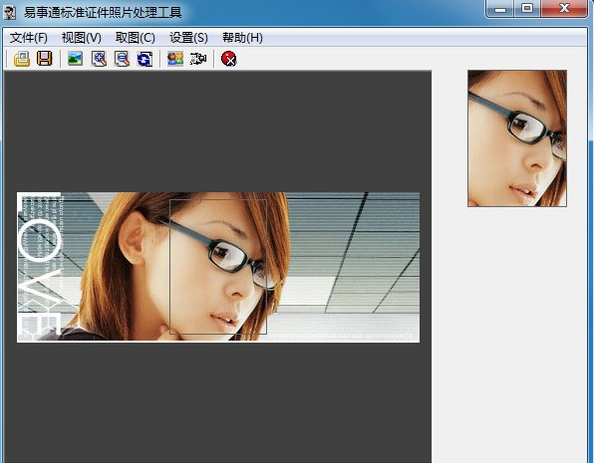The width and height of the screenshot is (594, 463).
Task: Click the blue rotate arrows icon
Action: click(145, 59)
